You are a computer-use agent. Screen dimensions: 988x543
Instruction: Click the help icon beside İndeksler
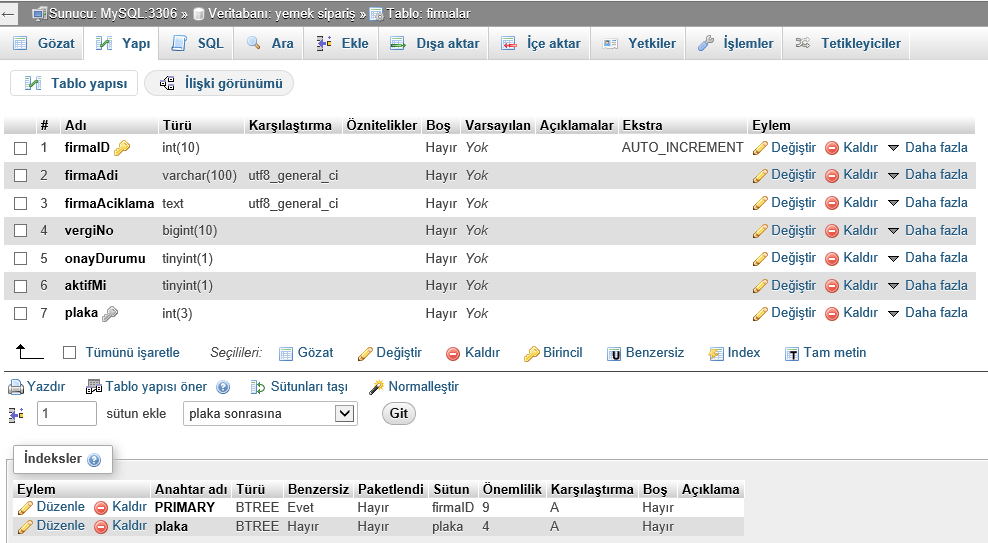(94, 460)
